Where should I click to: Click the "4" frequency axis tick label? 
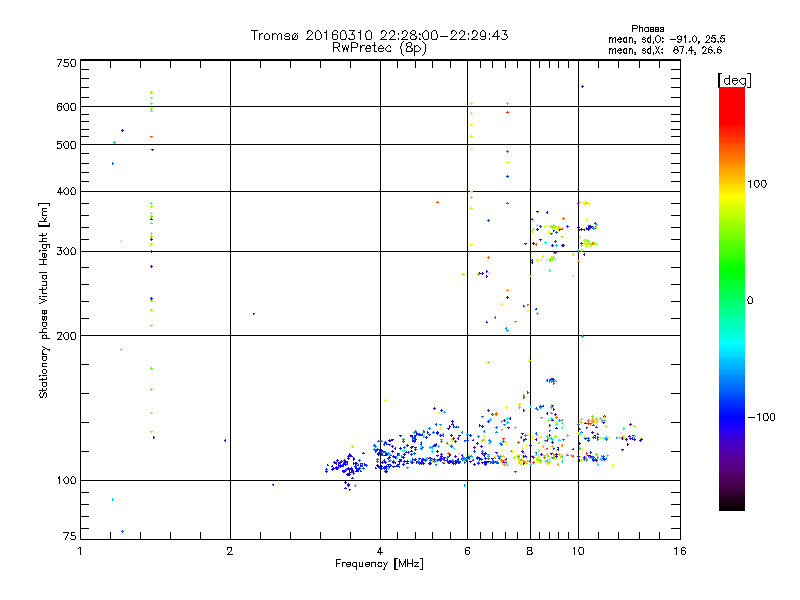coord(380,551)
